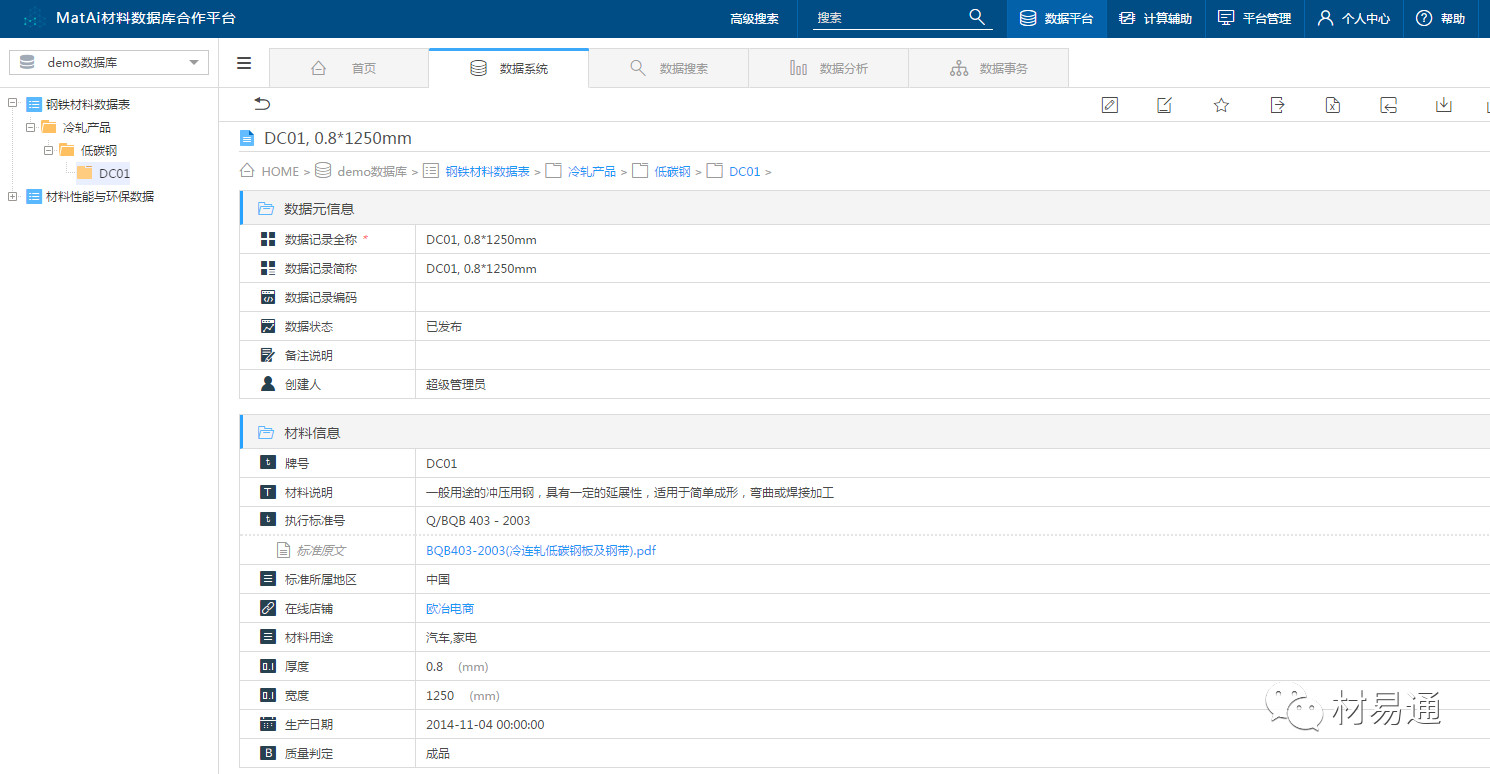Switch to the 数据分析 tab
Screen dimensions: 1490x774
pyautogui.click(x=828, y=69)
